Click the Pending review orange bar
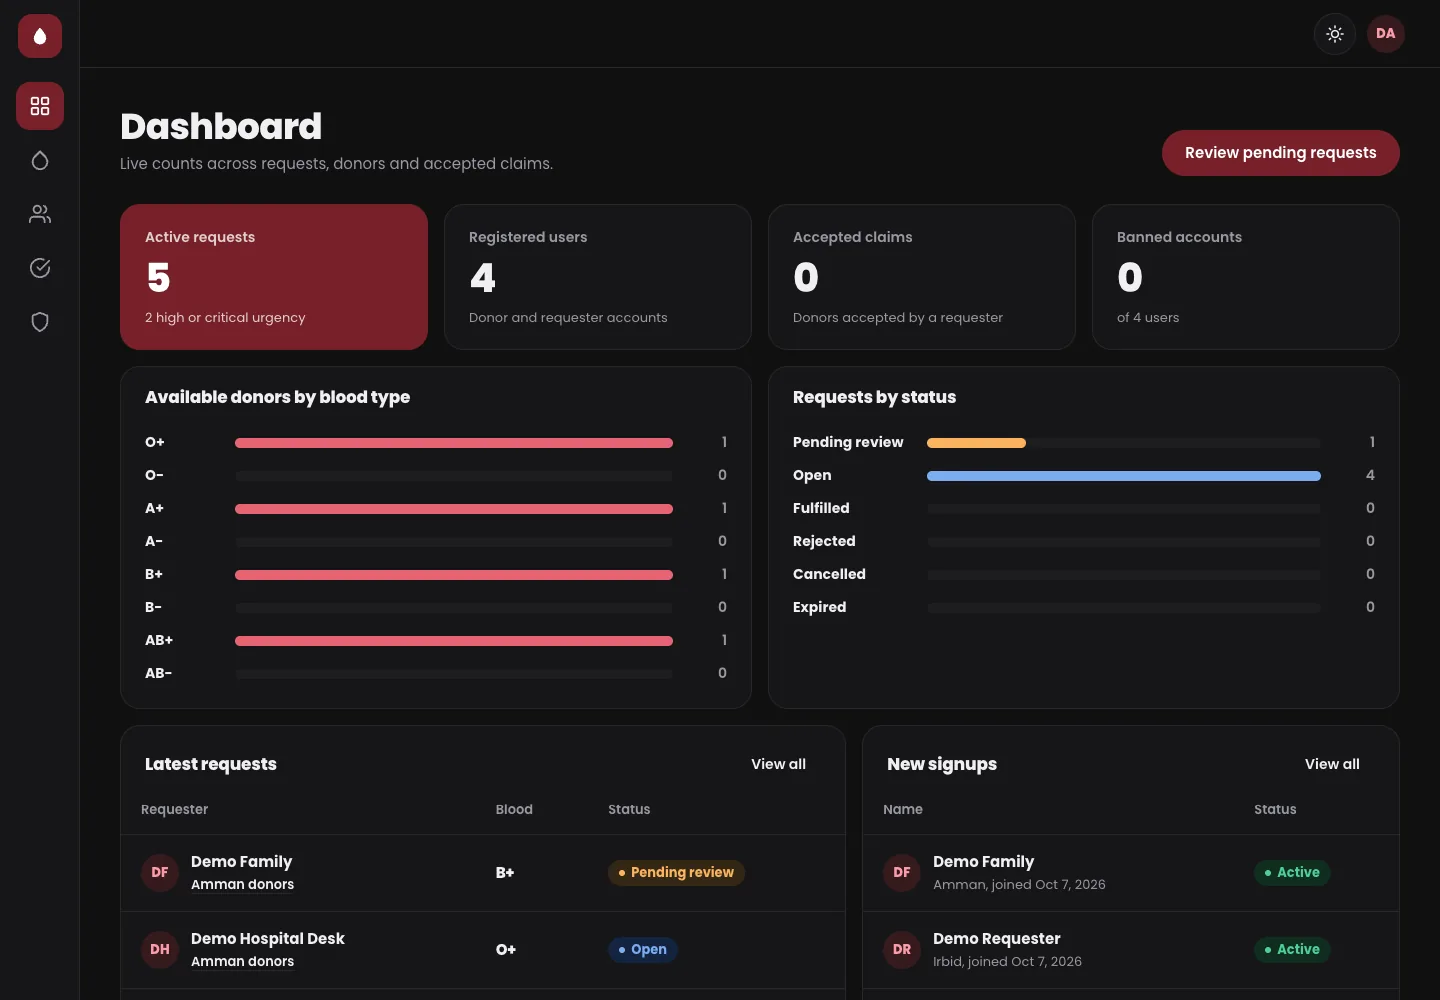 tap(976, 443)
